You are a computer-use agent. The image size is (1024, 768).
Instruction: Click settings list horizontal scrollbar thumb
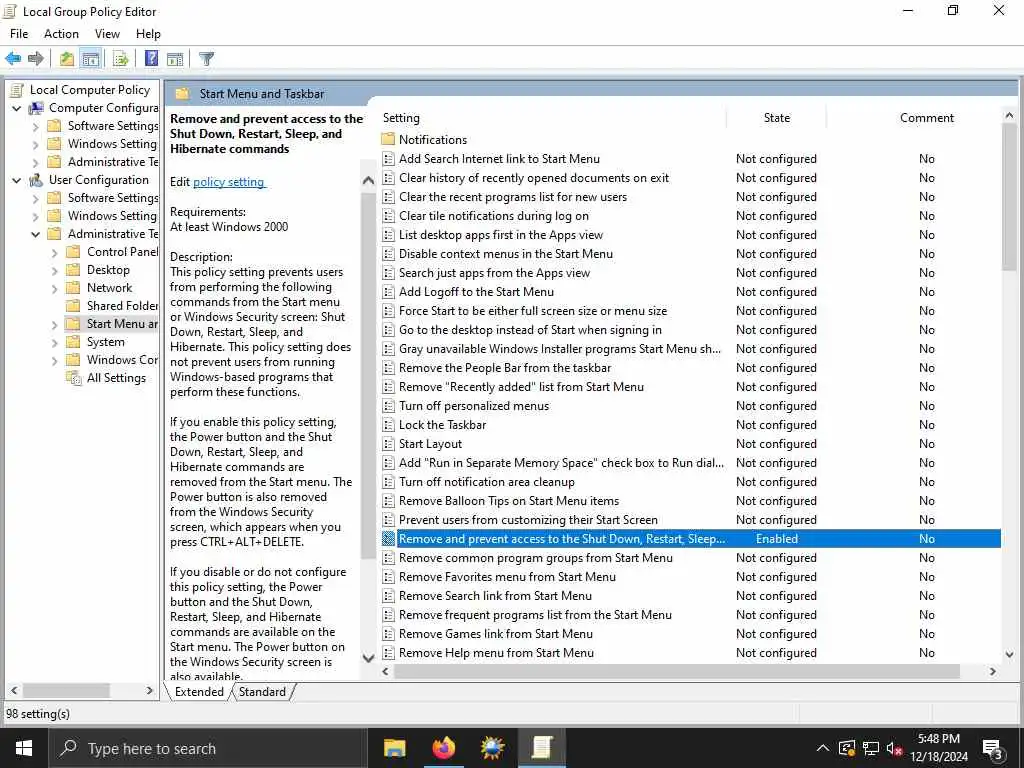click(676, 671)
